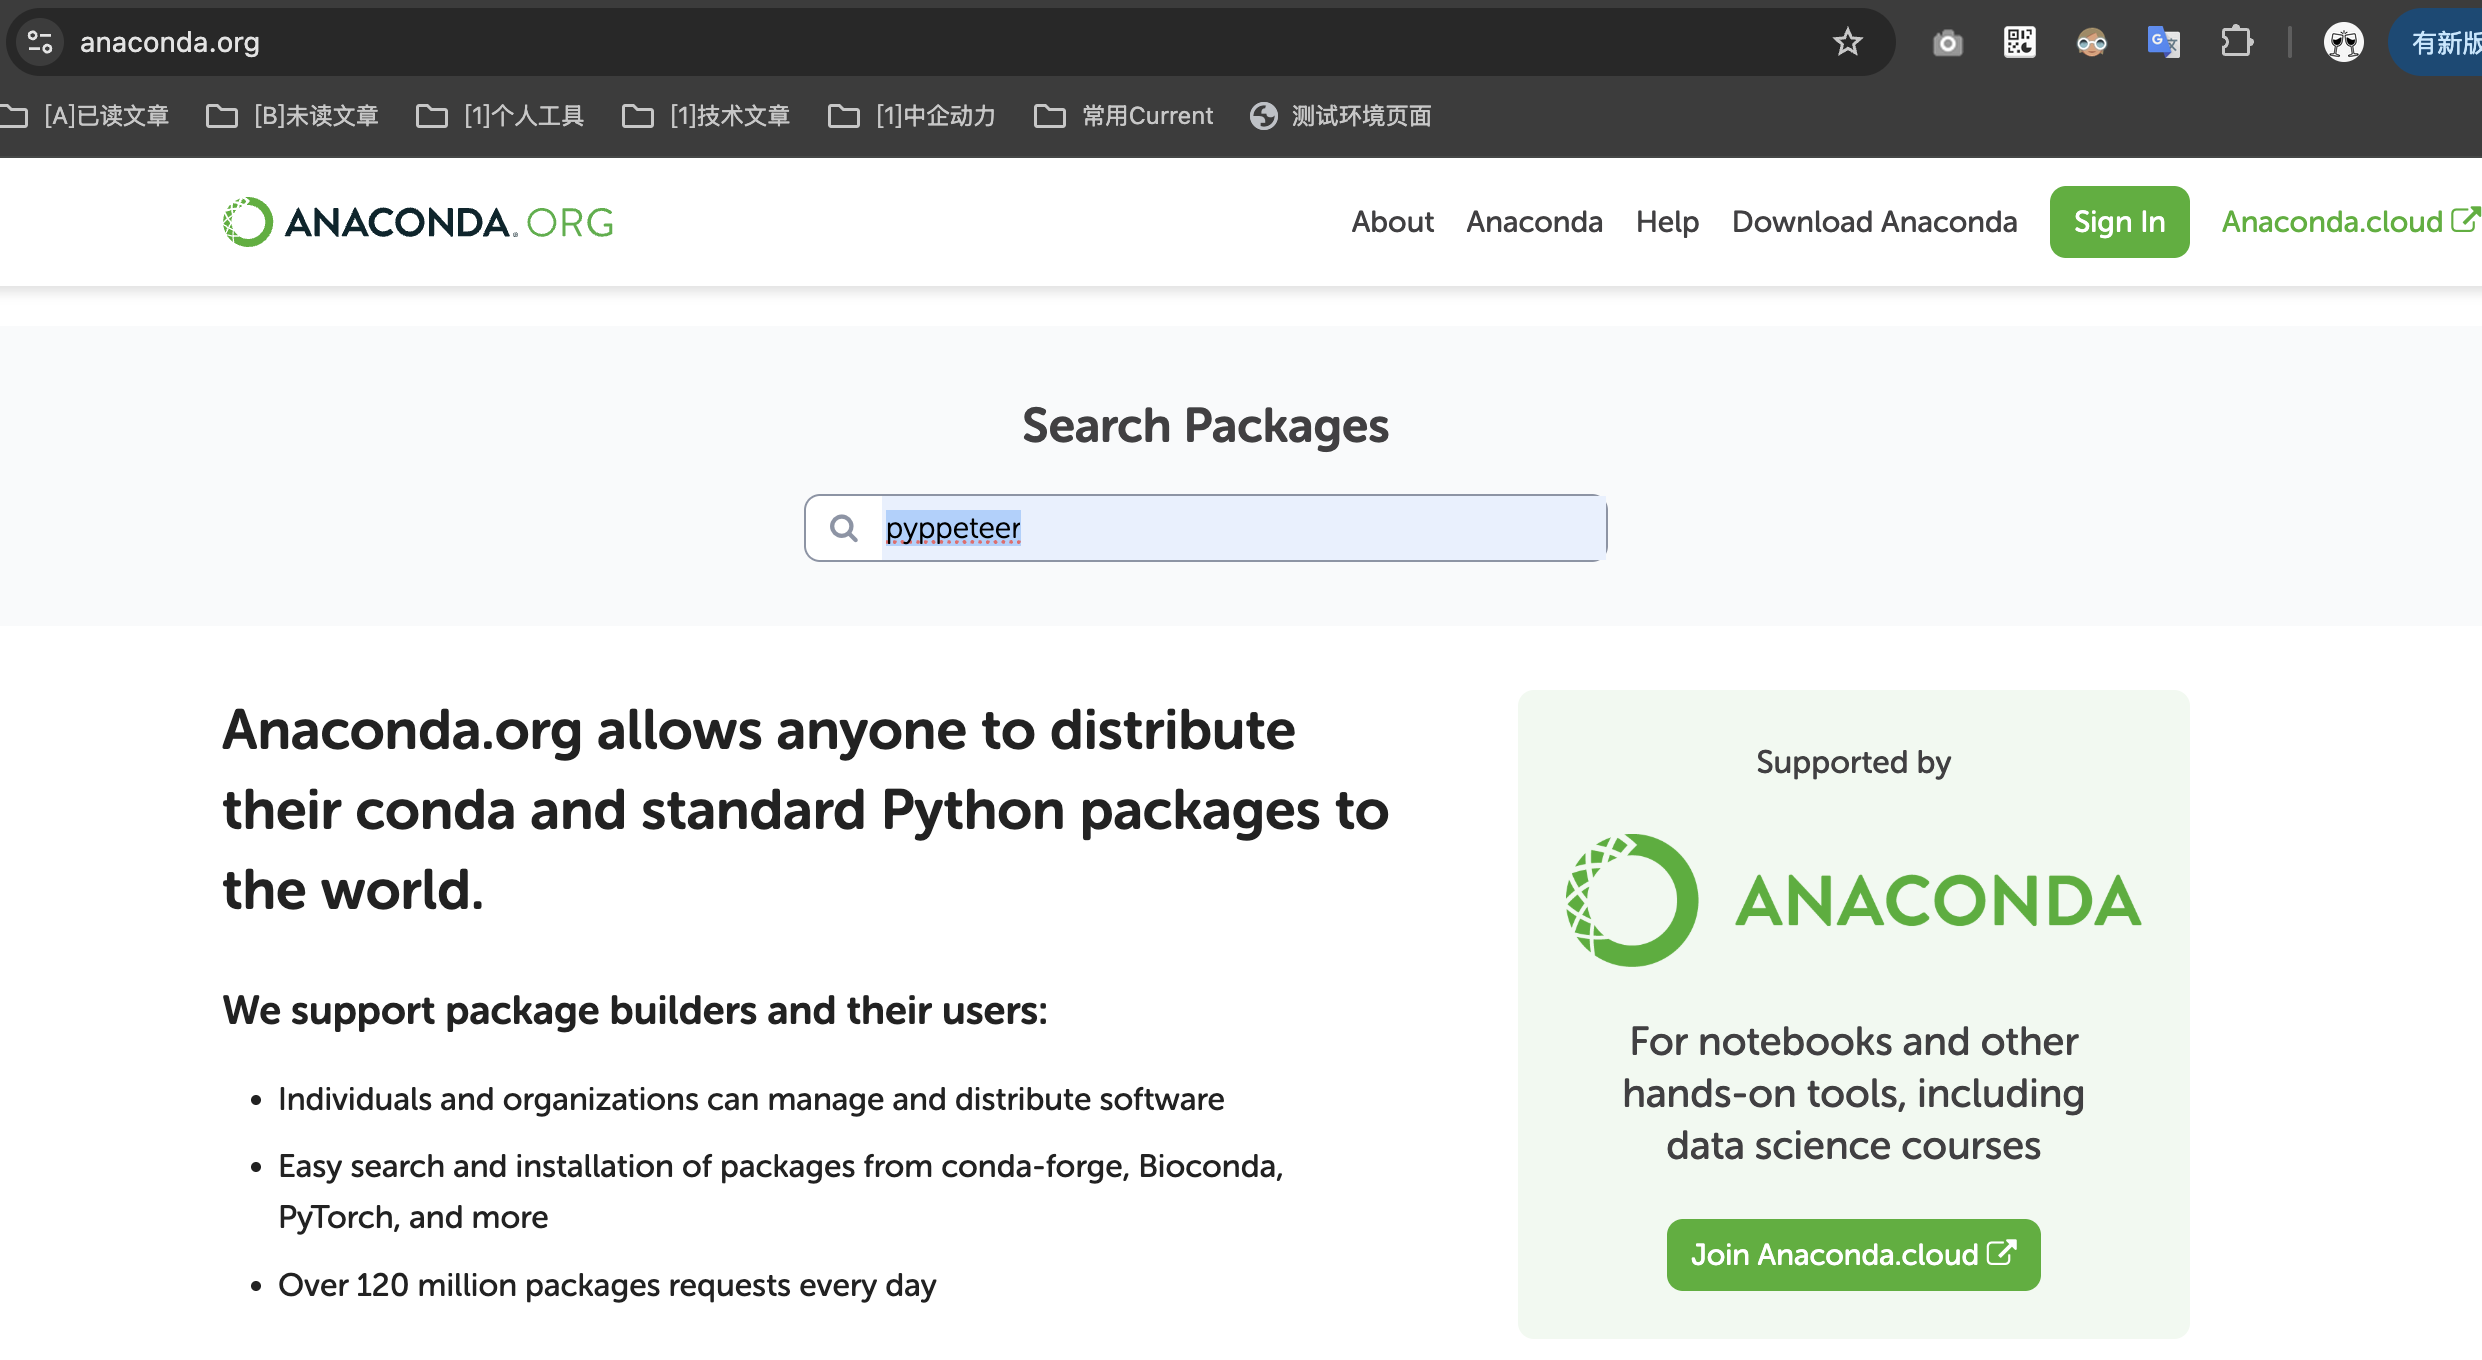Screen dimensions: 2482x1360
Task: Go to Download Anaconda page
Action: pos(1874,222)
